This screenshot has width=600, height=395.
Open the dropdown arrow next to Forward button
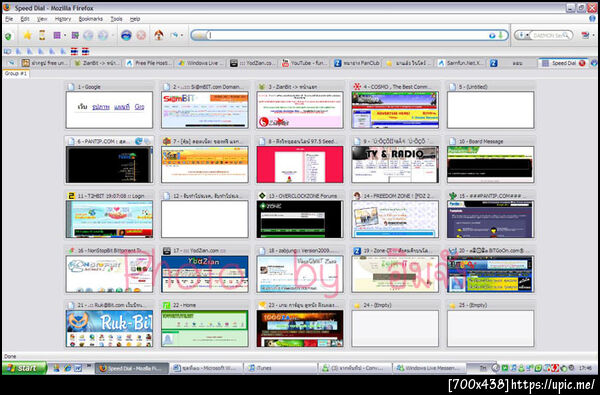point(112,36)
